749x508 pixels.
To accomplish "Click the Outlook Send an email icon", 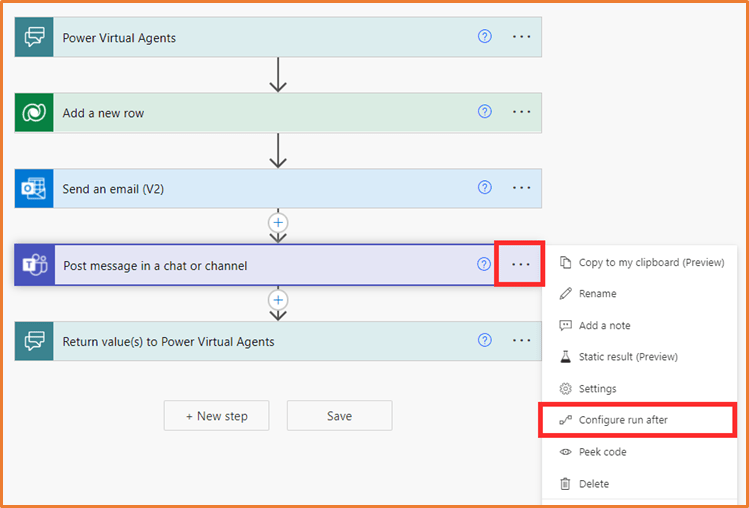I will [x=35, y=188].
